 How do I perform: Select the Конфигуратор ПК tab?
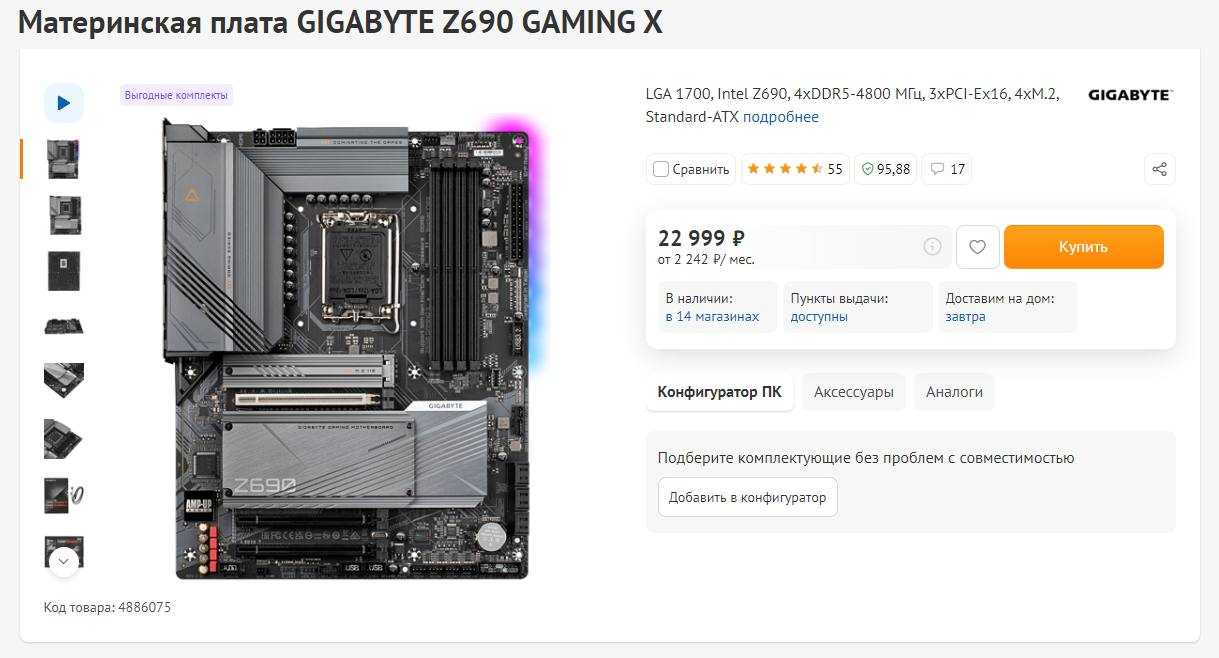coord(720,392)
